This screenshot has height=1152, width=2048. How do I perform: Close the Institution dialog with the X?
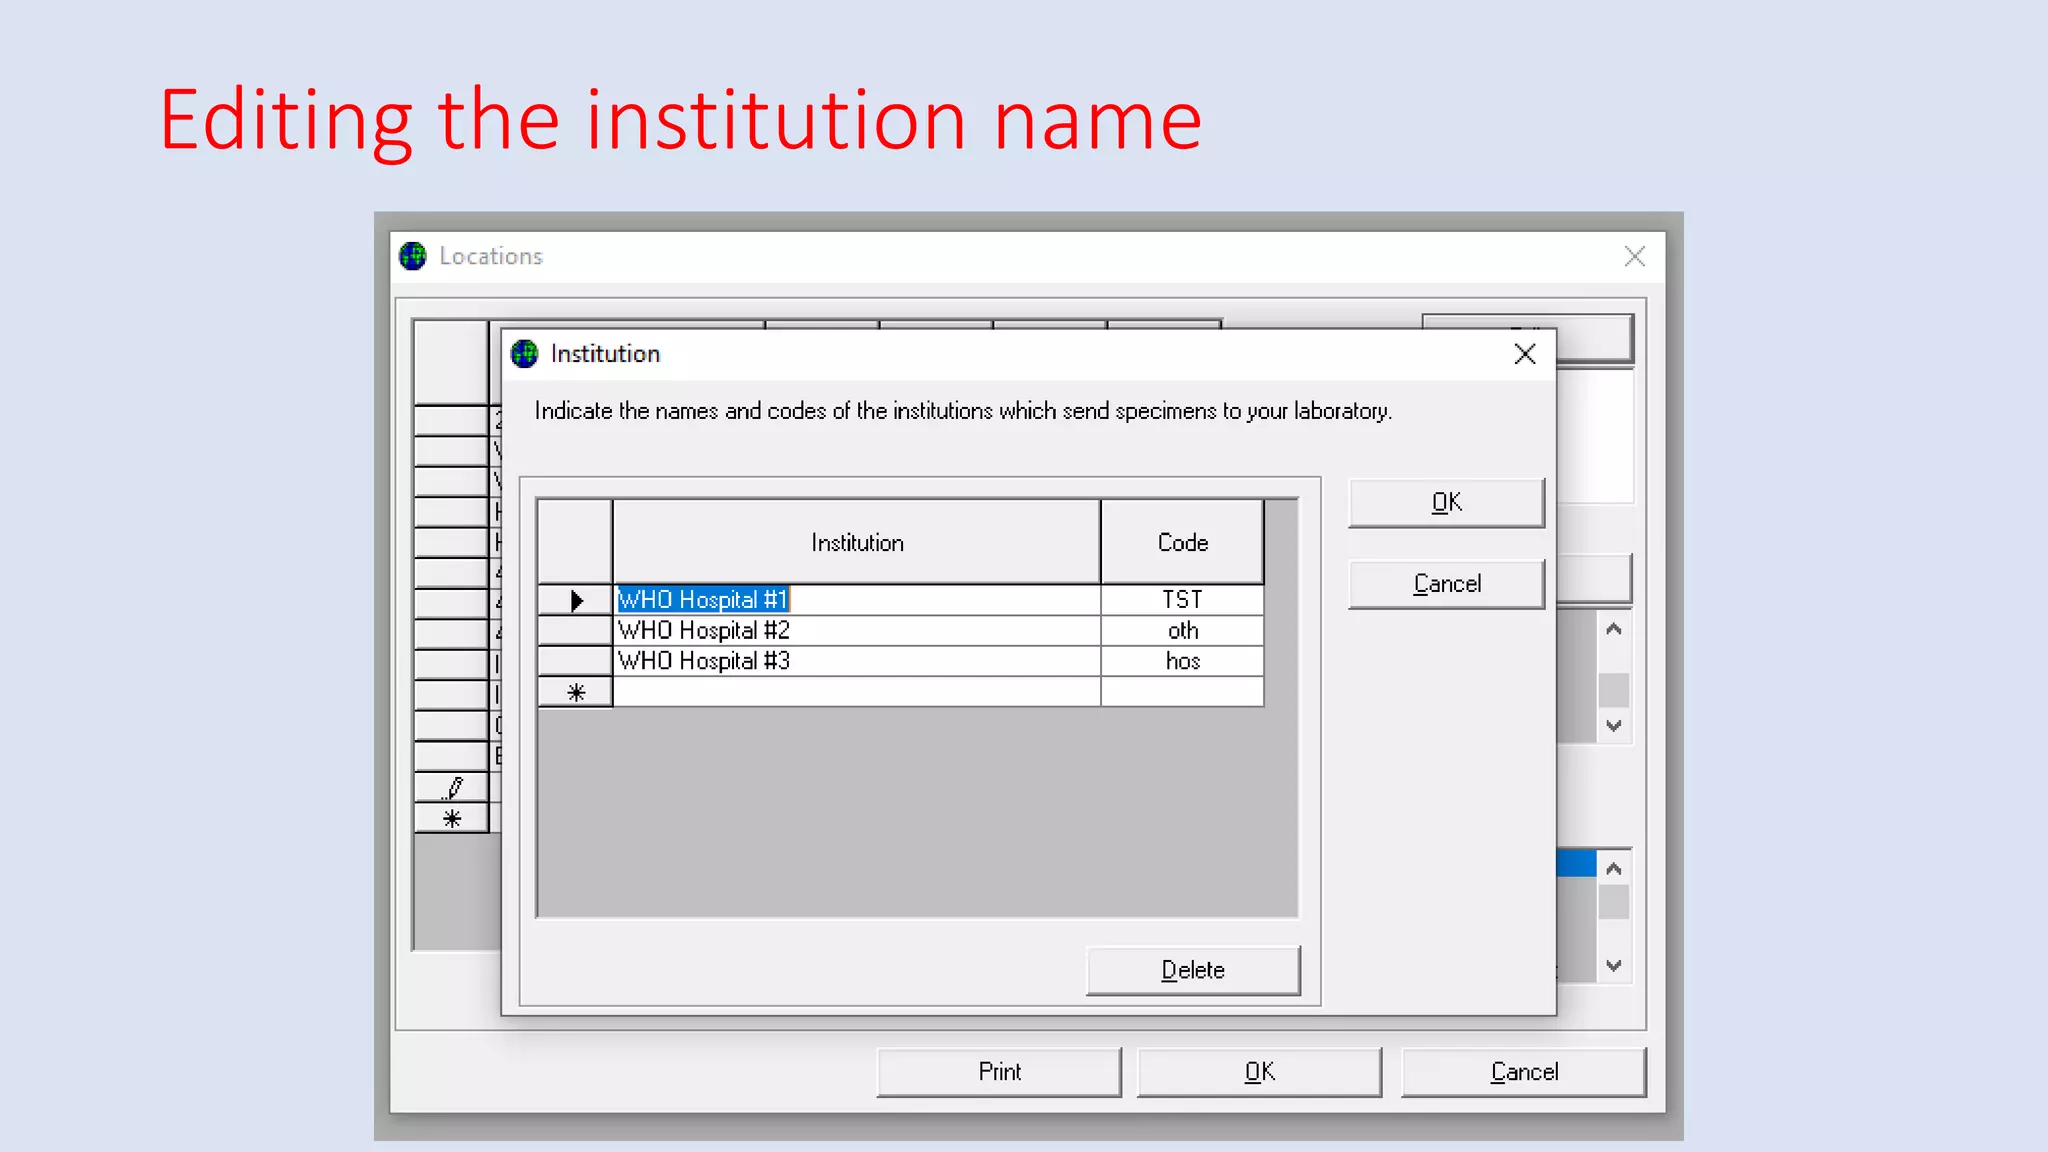coord(1524,354)
